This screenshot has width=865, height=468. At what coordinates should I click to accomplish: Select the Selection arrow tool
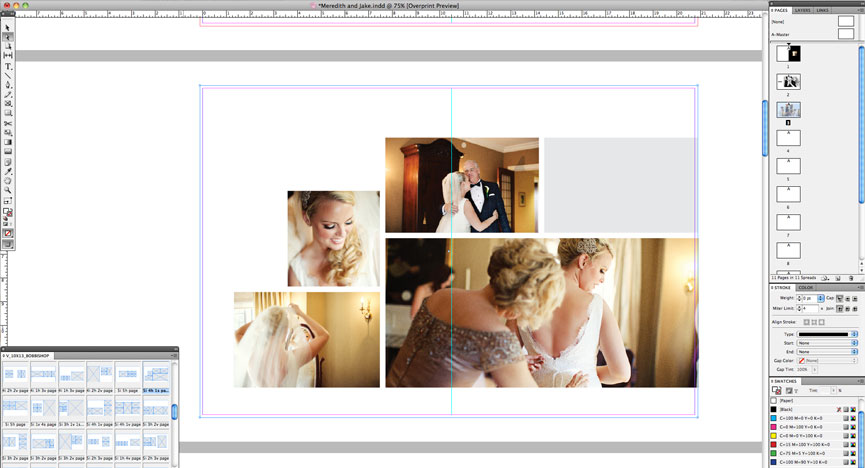[x=8, y=26]
